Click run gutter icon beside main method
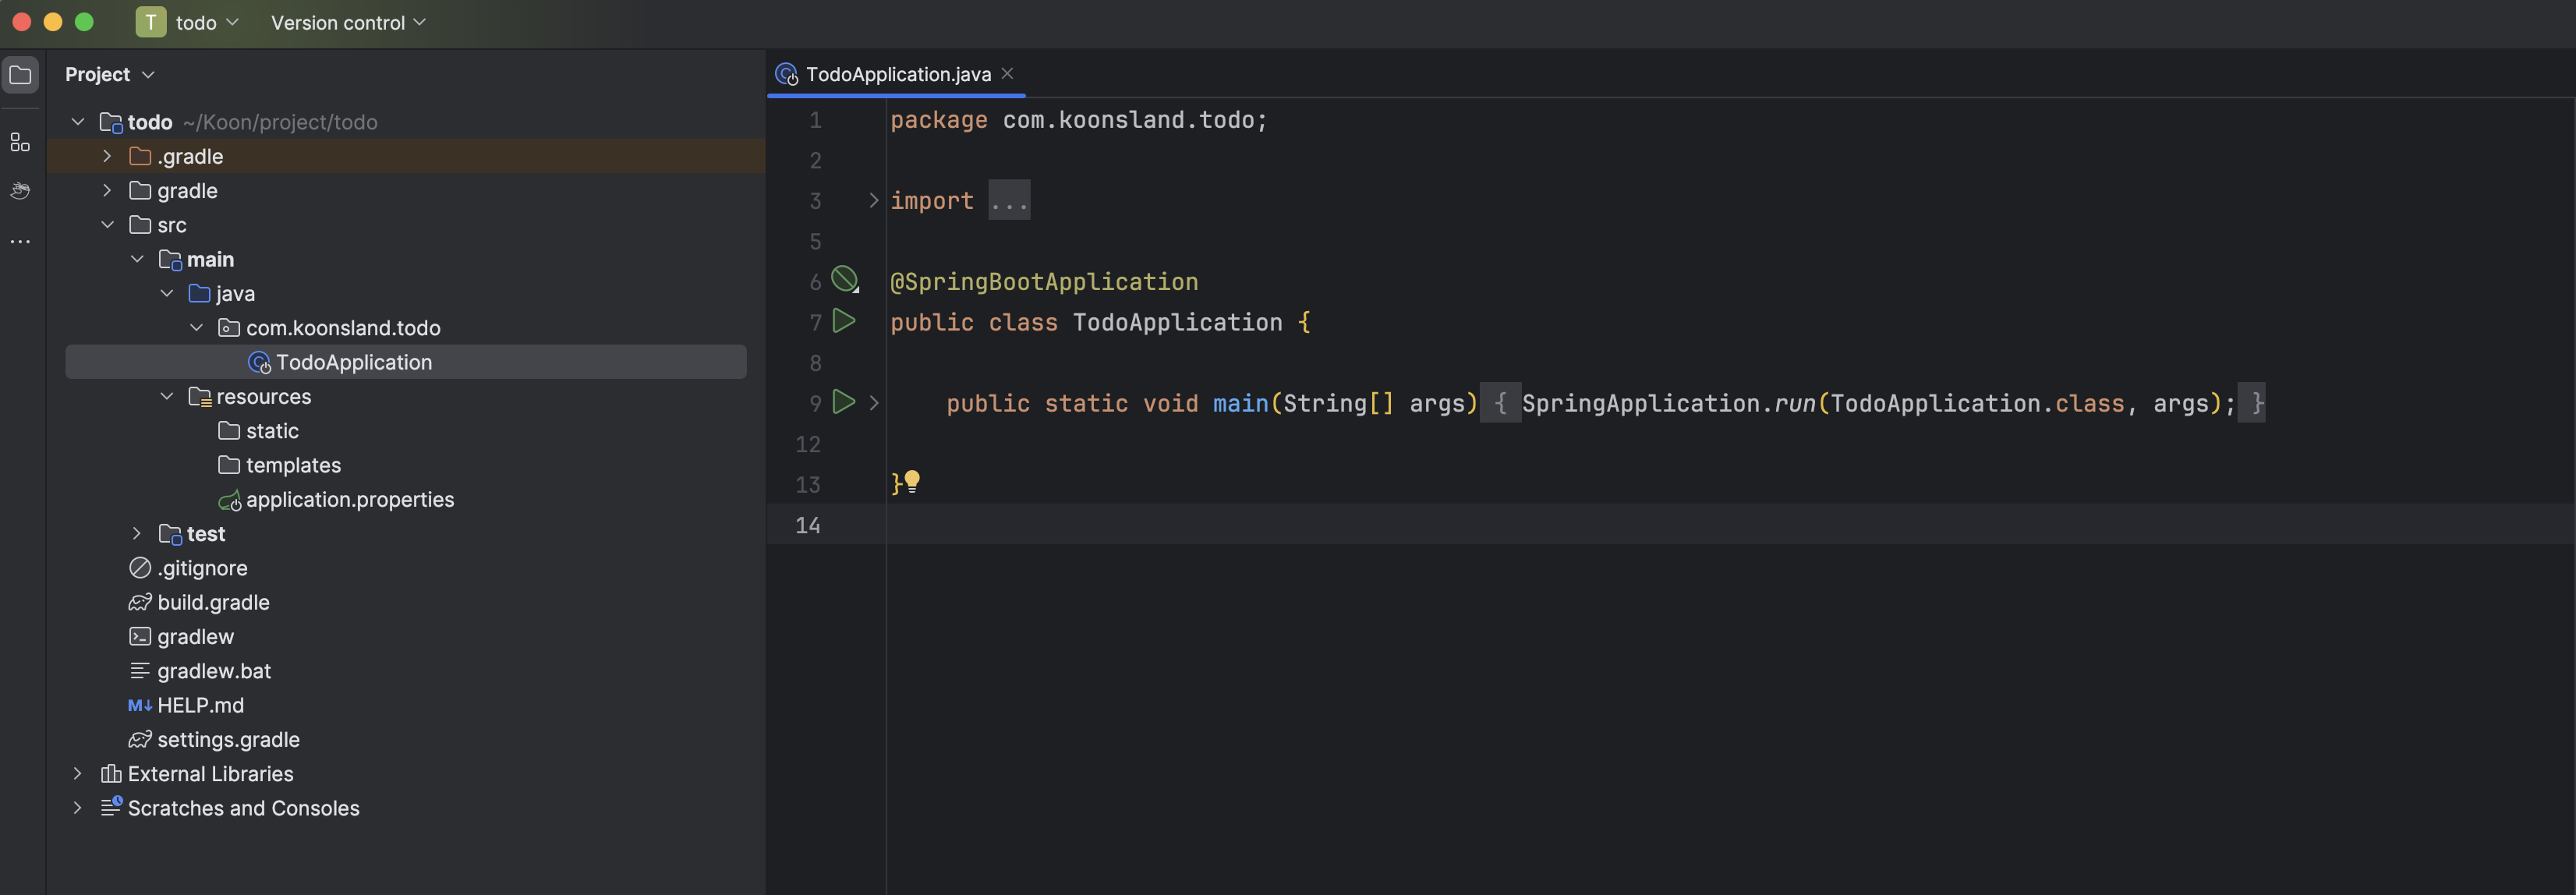The image size is (2576, 895). [844, 402]
